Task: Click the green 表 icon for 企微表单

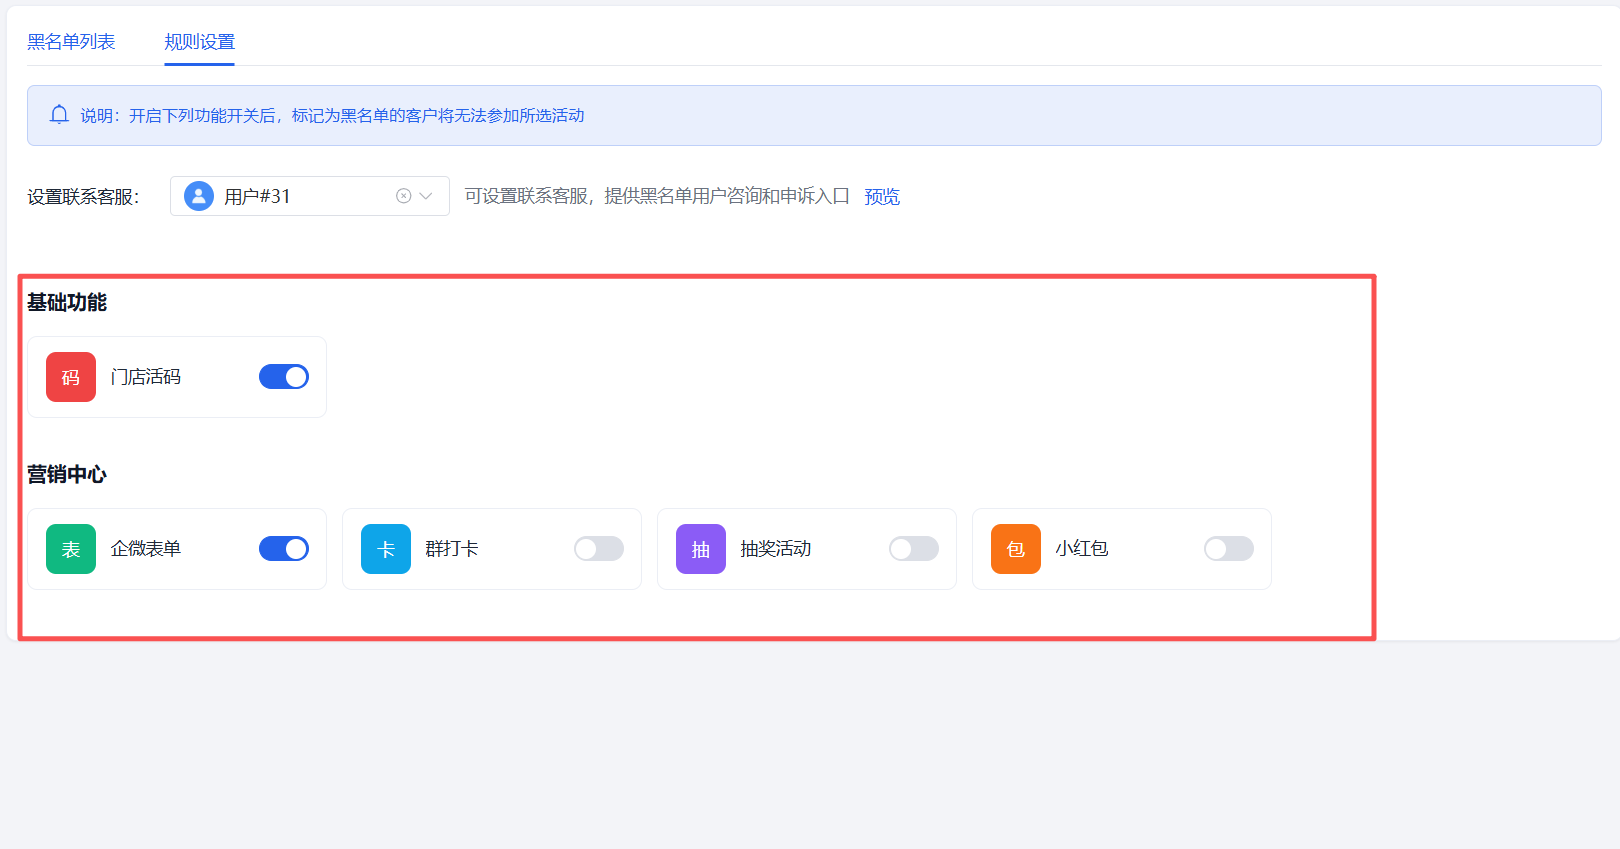Action: pos(71,549)
